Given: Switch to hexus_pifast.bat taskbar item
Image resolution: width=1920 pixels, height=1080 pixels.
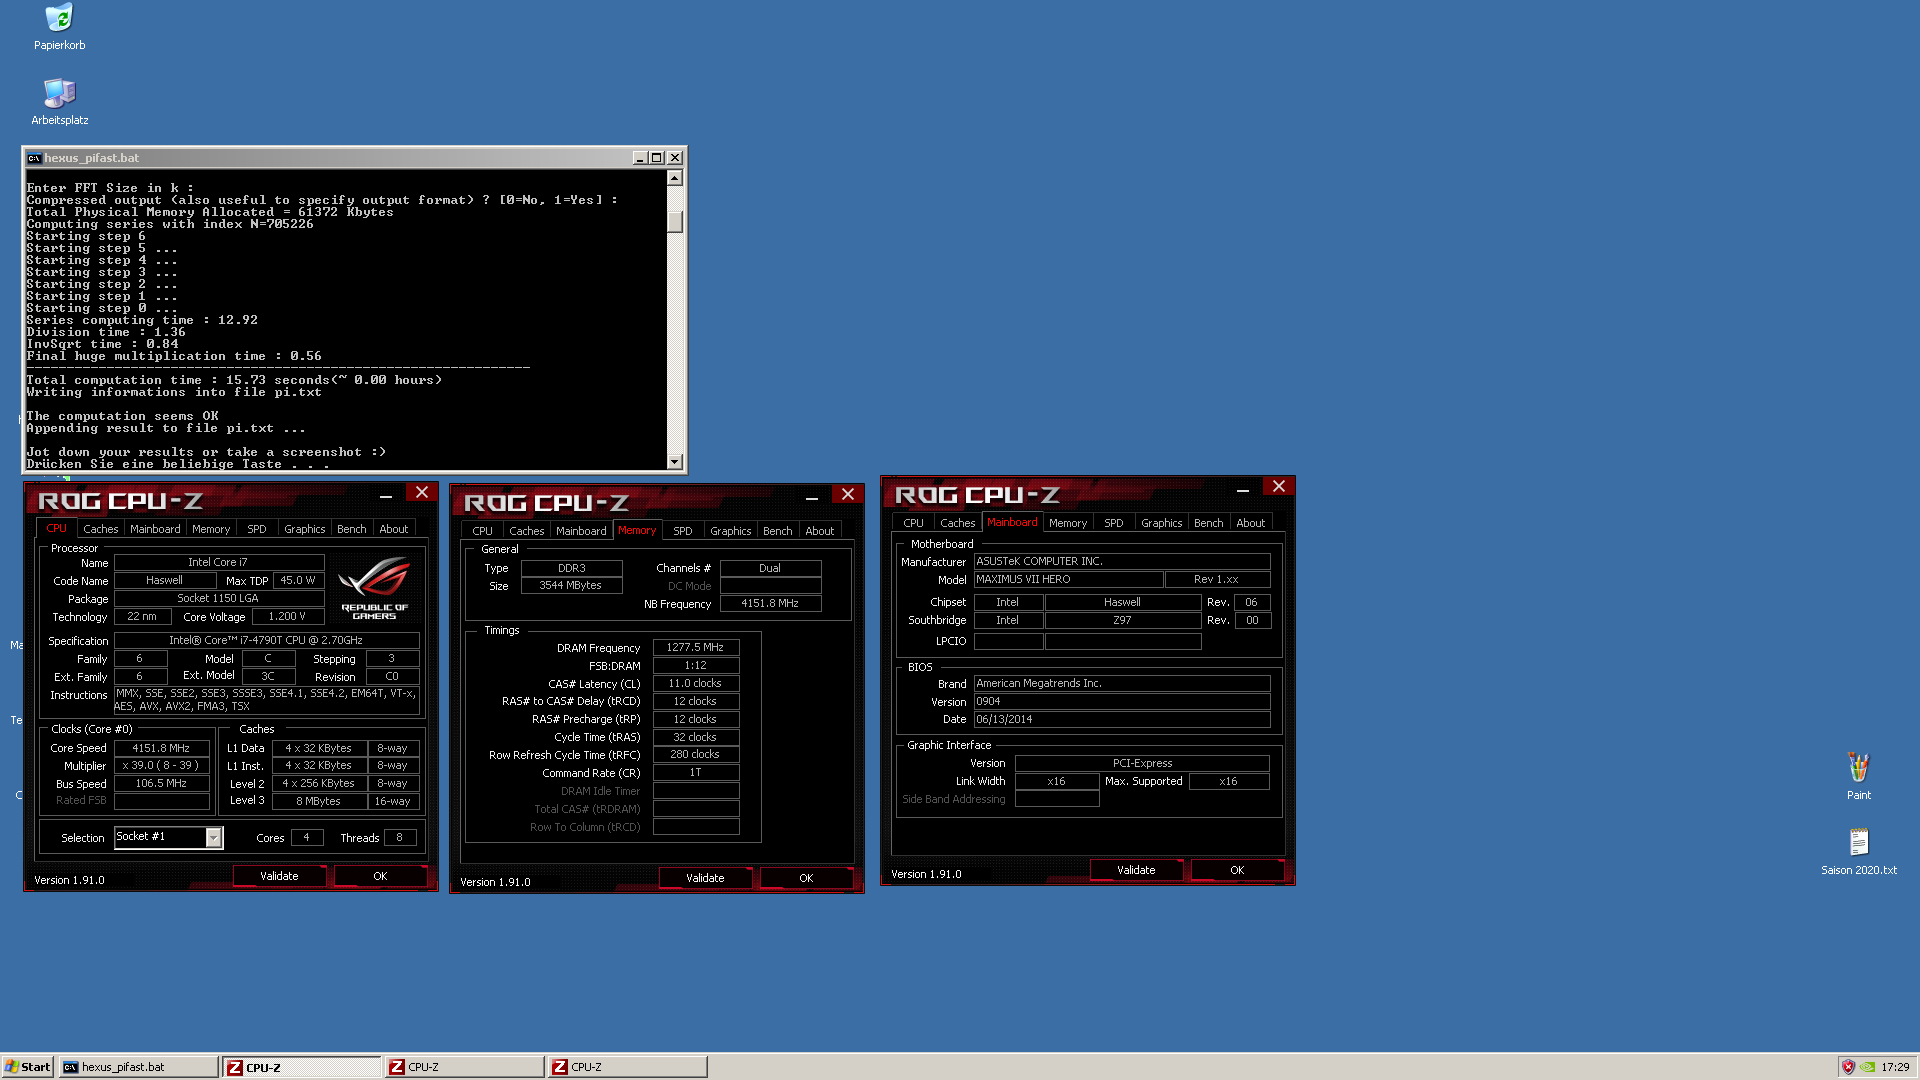Looking at the screenshot, I should pyautogui.click(x=138, y=1067).
